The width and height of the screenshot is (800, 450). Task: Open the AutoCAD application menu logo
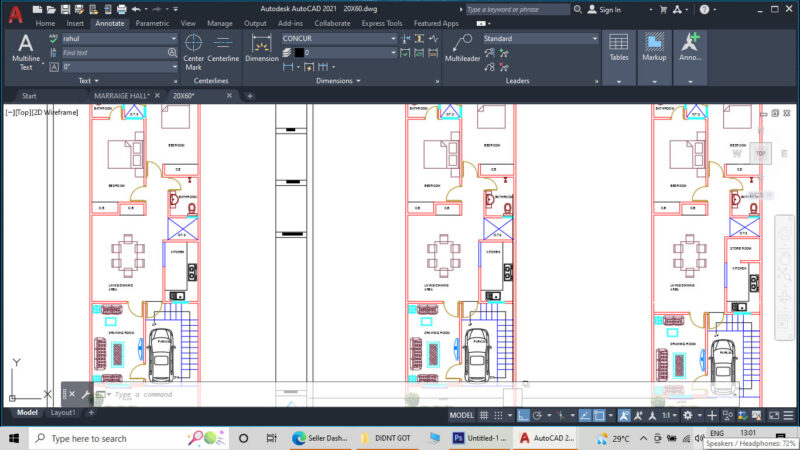coord(15,14)
